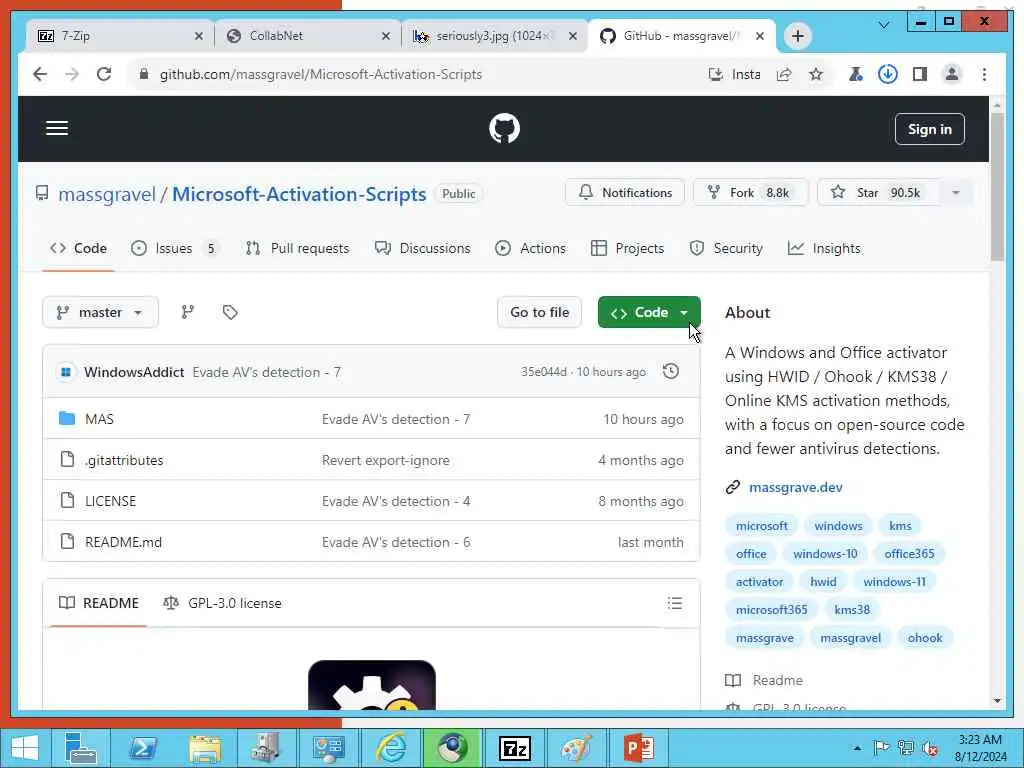Switch to the 7-Zip browser tab

coord(119,36)
